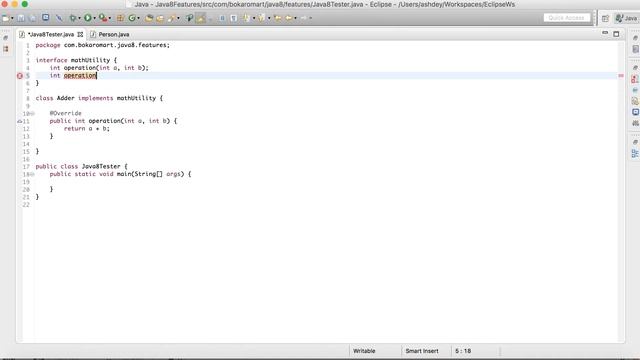Navigate Forward with the greyed arrow
The image size is (640, 360).
pyautogui.click(x=304, y=18)
